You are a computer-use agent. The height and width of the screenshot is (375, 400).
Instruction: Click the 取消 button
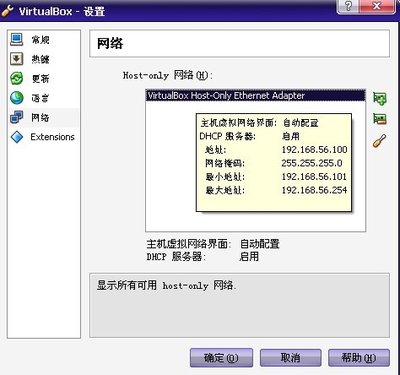[x=291, y=358]
